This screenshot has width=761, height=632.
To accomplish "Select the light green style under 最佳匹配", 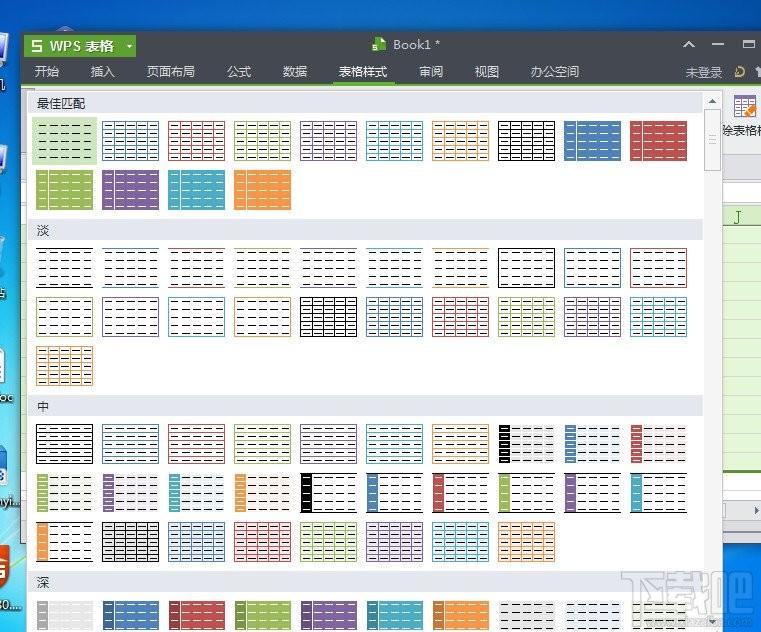I will tap(65, 141).
